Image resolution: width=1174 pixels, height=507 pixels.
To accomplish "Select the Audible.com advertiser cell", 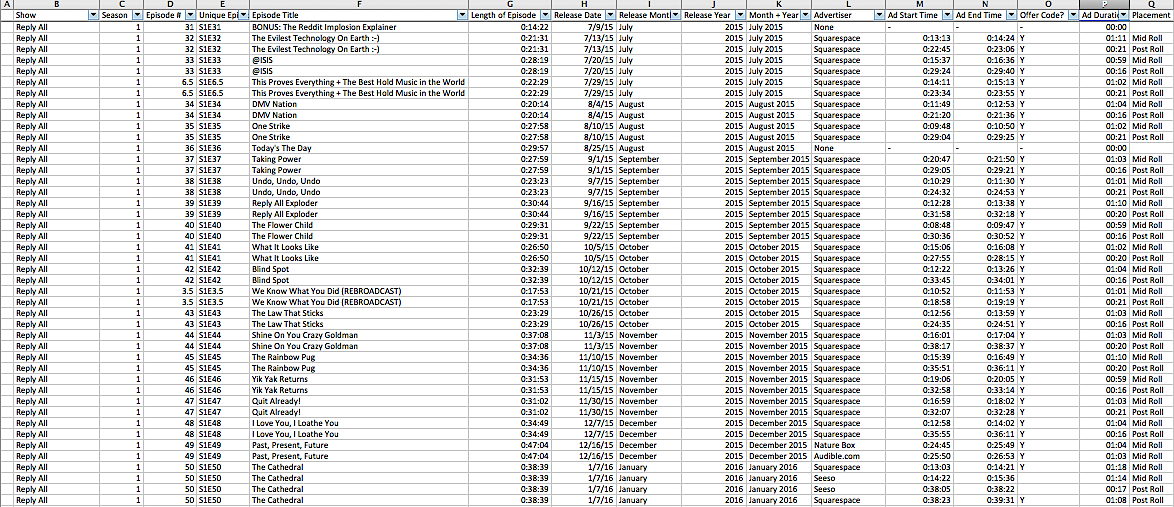I will click(x=848, y=455).
